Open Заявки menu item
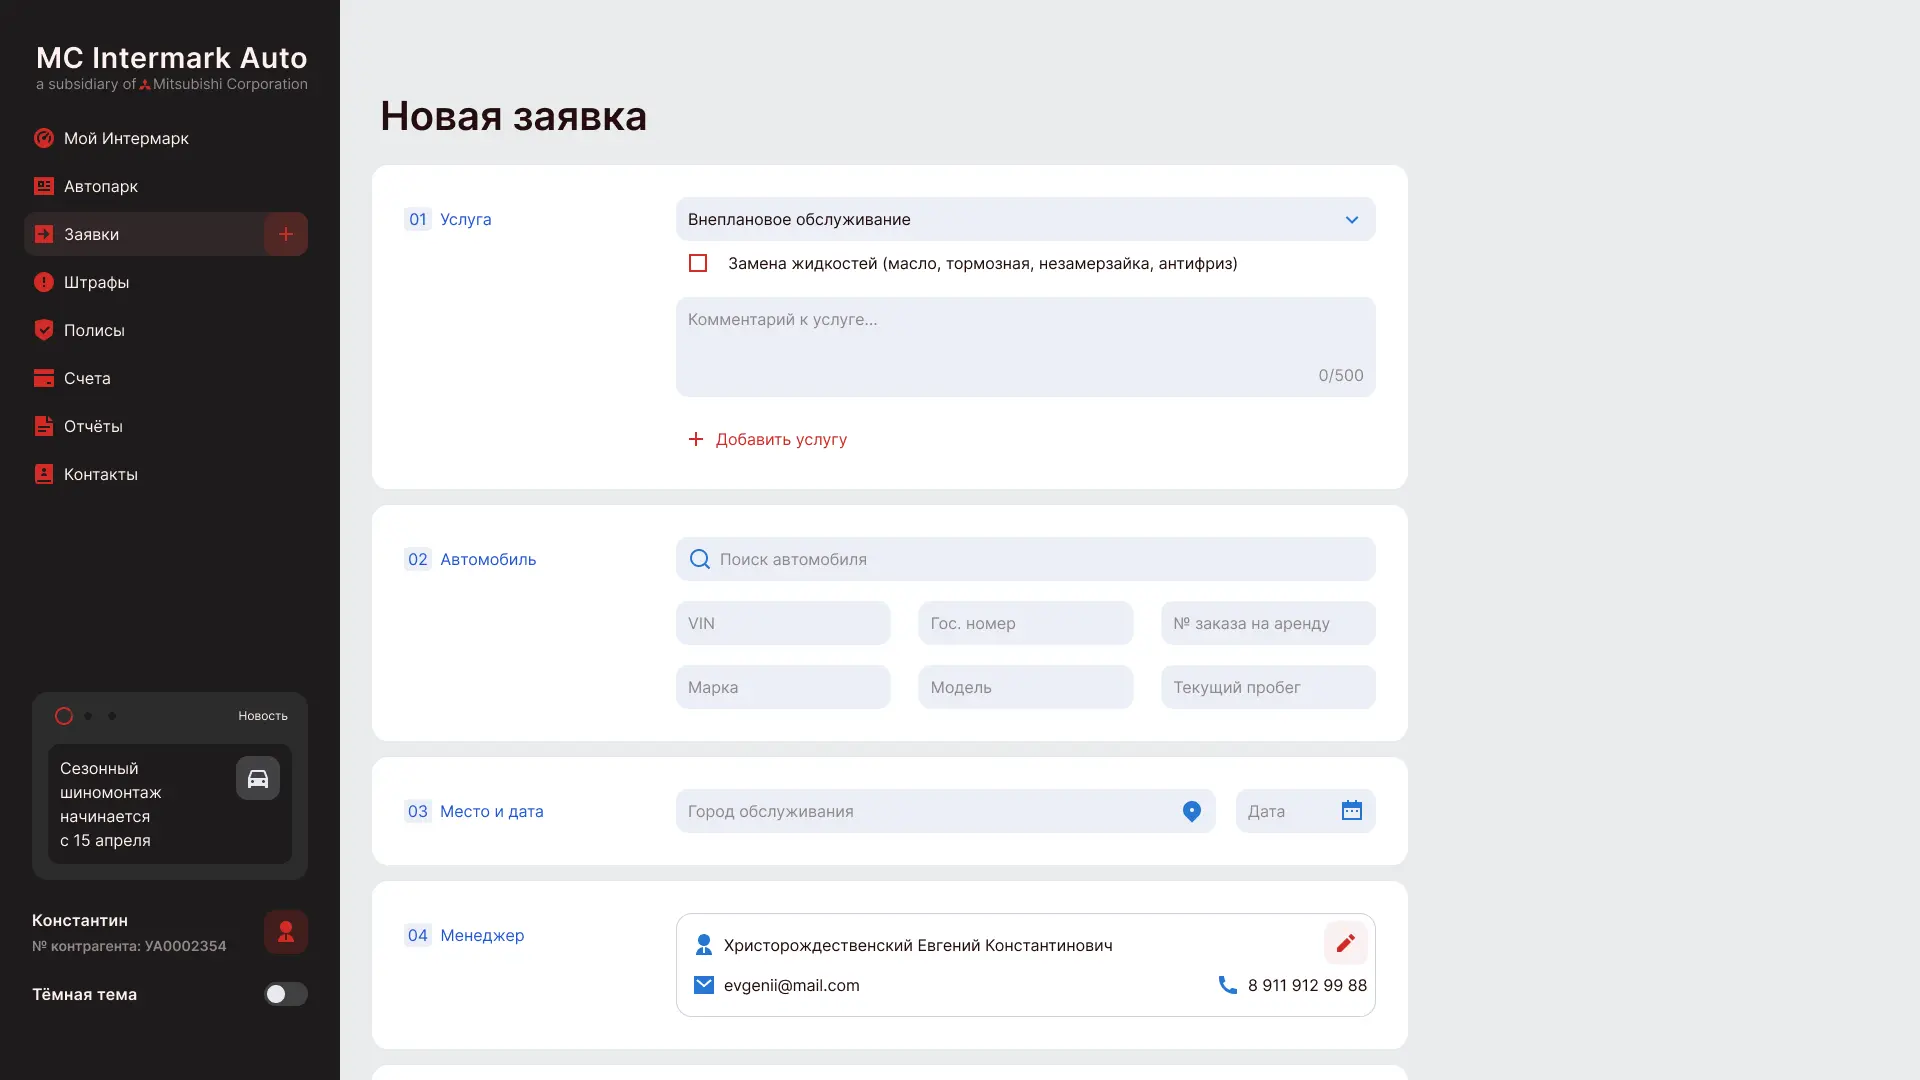This screenshot has height=1080, width=1920. (144, 234)
